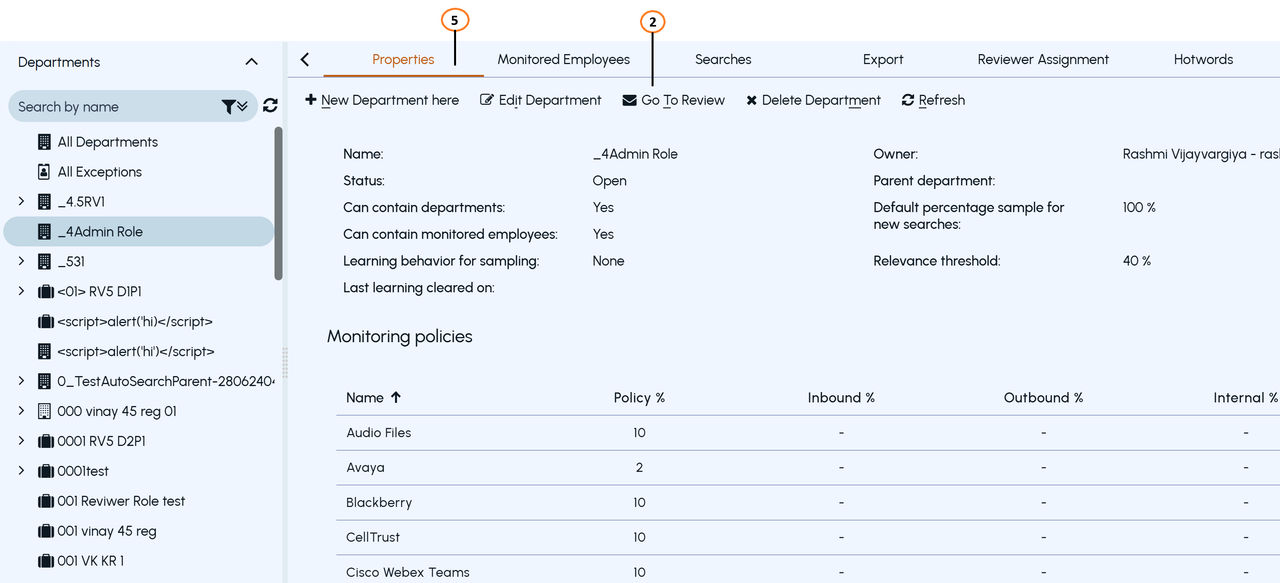Open the Reviewer Assignment tab
1280x583 pixels.
click(x=1043, y=60)
